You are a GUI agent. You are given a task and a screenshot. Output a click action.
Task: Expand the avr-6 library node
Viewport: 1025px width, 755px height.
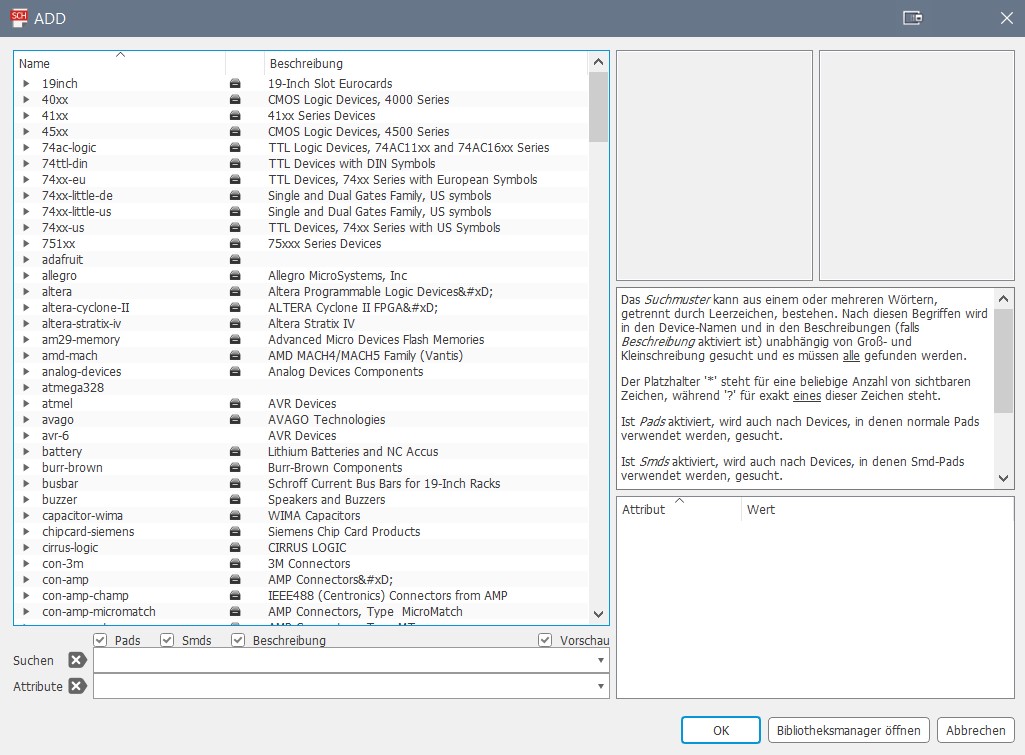pos(26,435)
